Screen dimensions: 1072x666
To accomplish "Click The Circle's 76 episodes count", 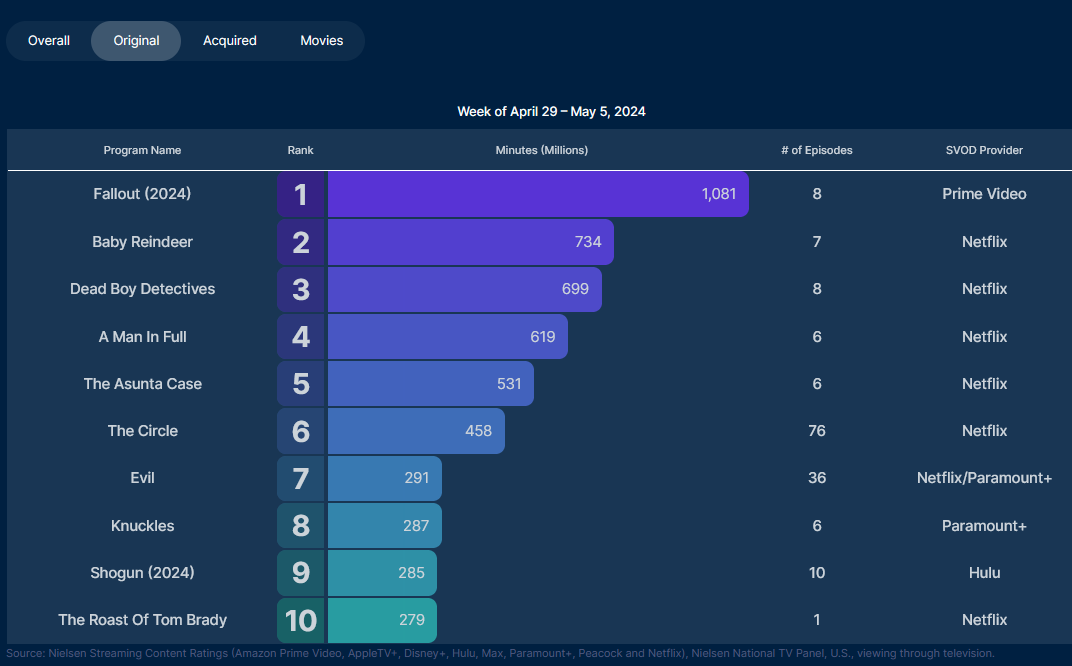I will pyautogui.click(x=817, y=431).
